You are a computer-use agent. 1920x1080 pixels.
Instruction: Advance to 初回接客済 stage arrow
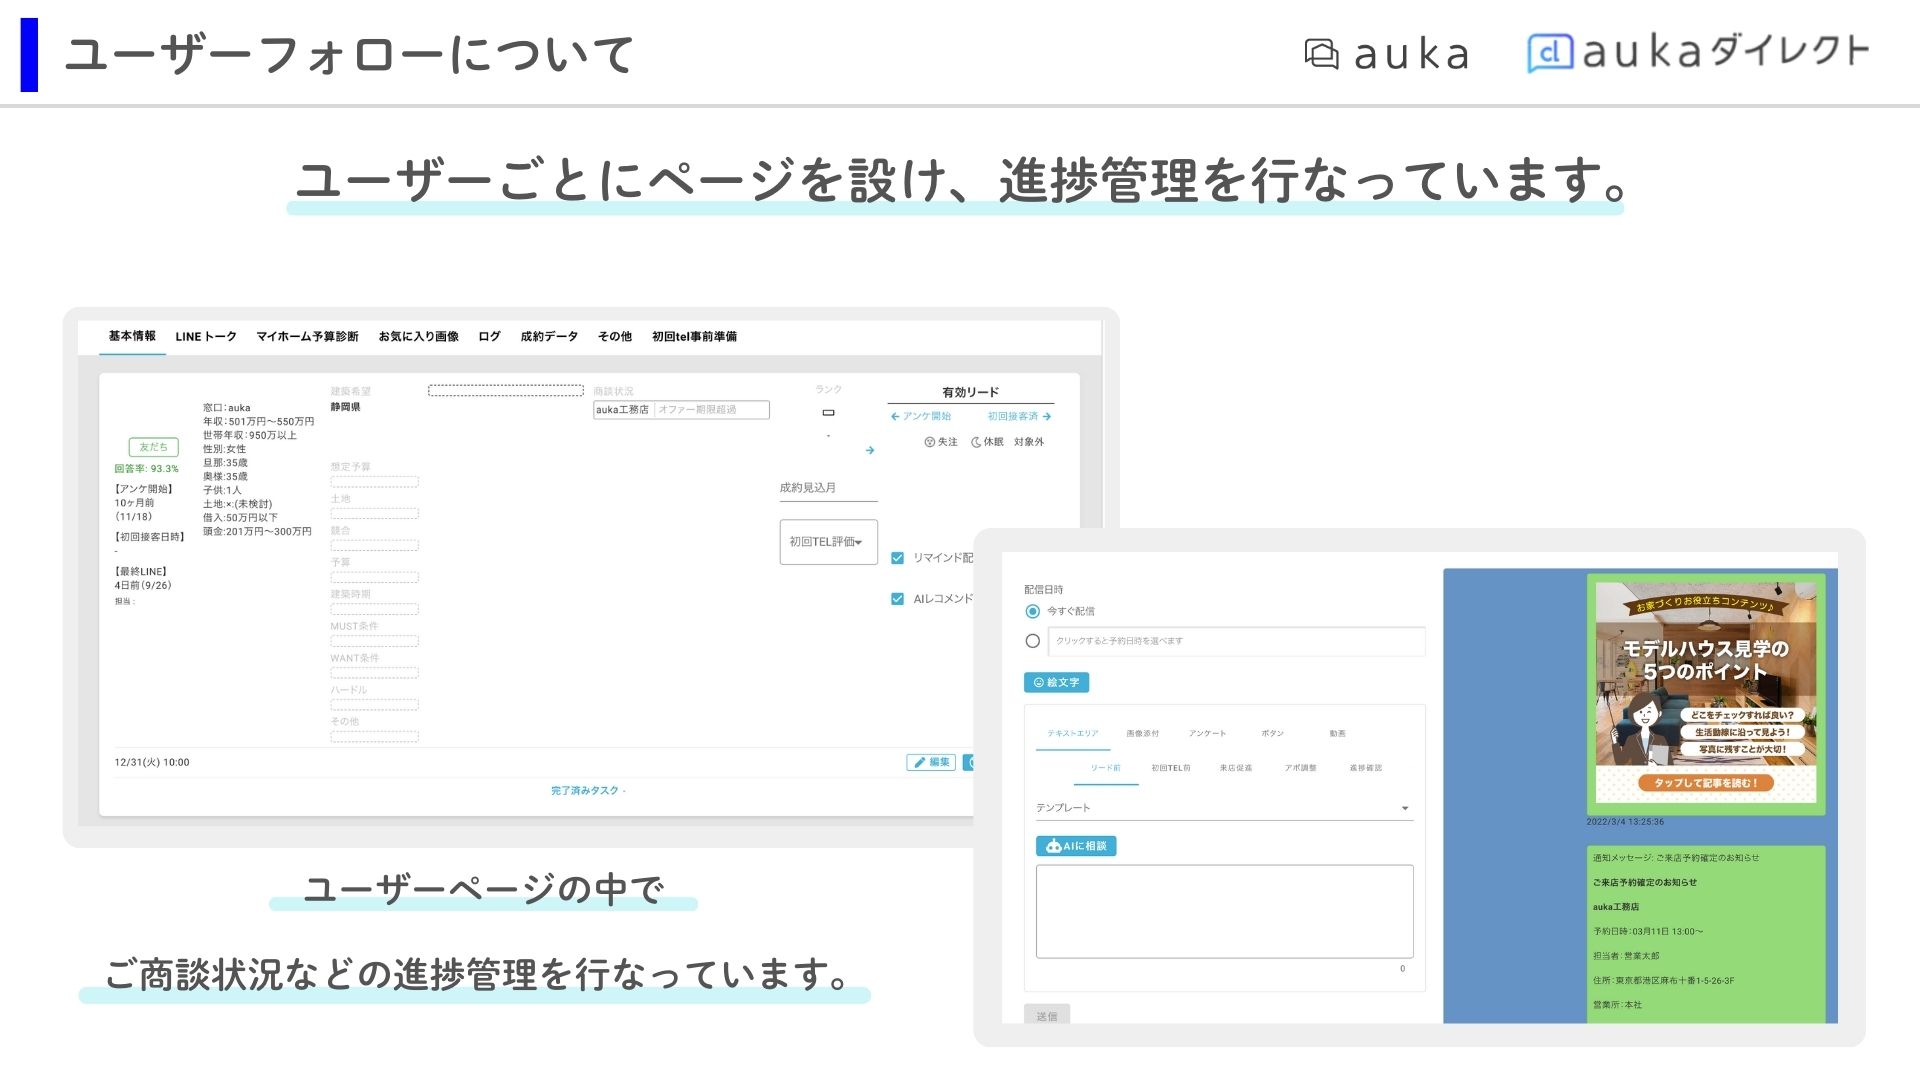click(1020, 416)
